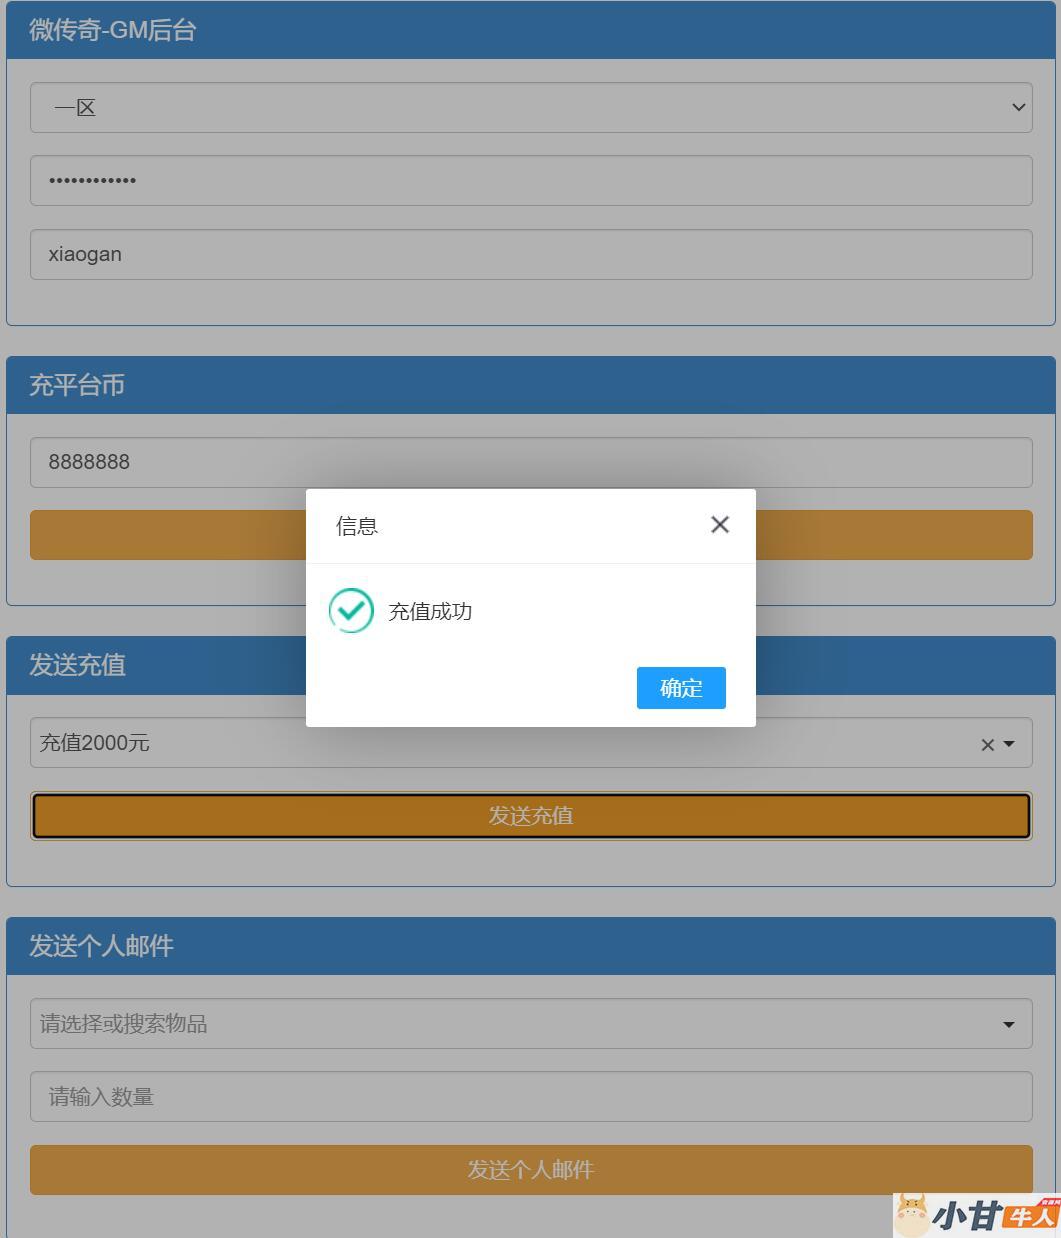The height and width of the screenshot is (1238, 1061).
Task: Click the 微传奇-GM后台 panel header
Action: pos(112,30)
